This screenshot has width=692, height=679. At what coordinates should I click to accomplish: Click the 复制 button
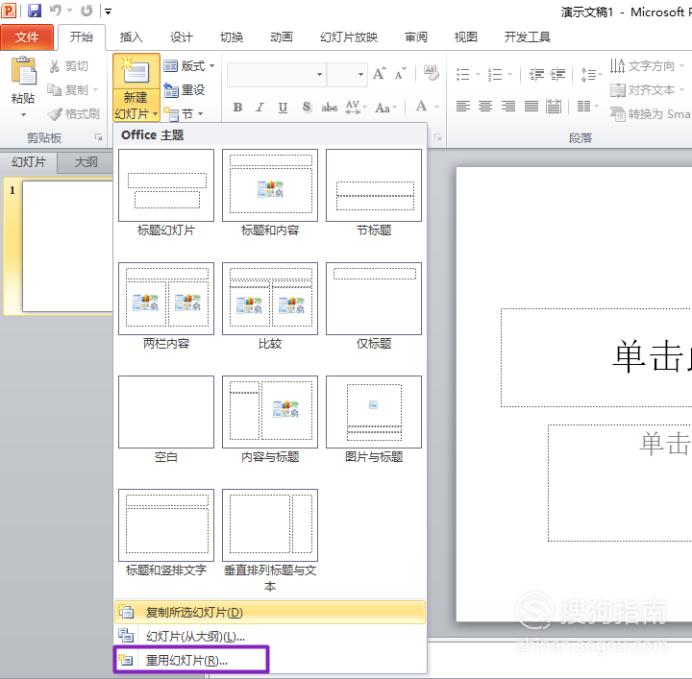(x=73, y=90)
